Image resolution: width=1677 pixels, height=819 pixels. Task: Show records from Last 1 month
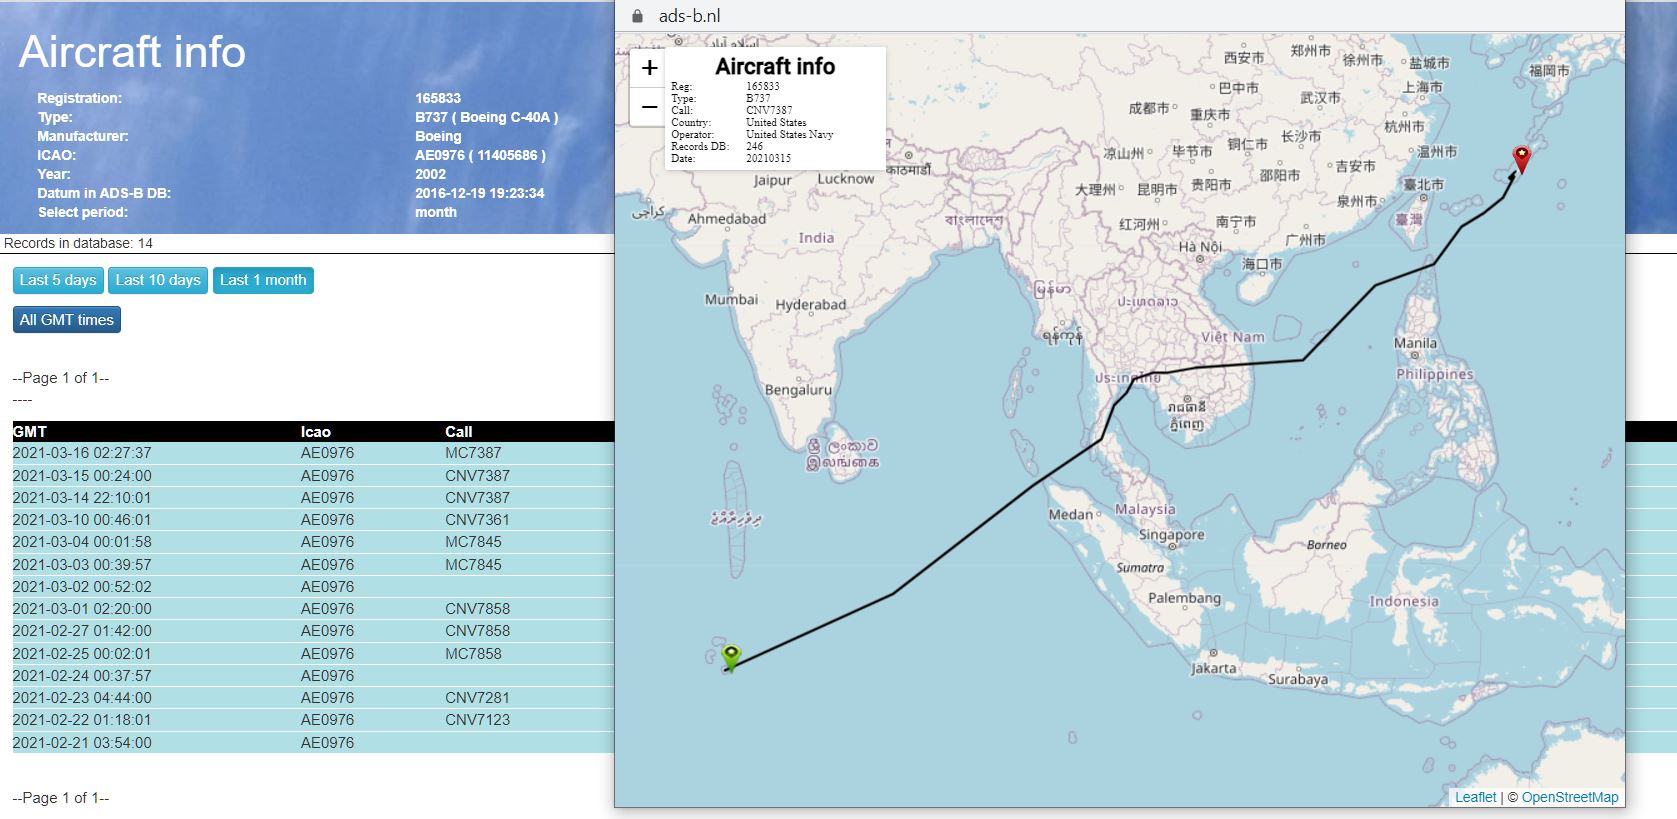[x=263, y=280]
